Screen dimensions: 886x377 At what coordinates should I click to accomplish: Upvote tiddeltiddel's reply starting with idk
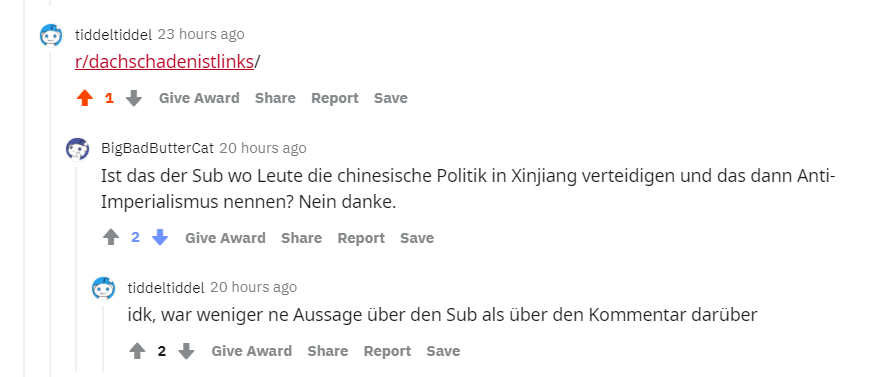coord(137,352)
